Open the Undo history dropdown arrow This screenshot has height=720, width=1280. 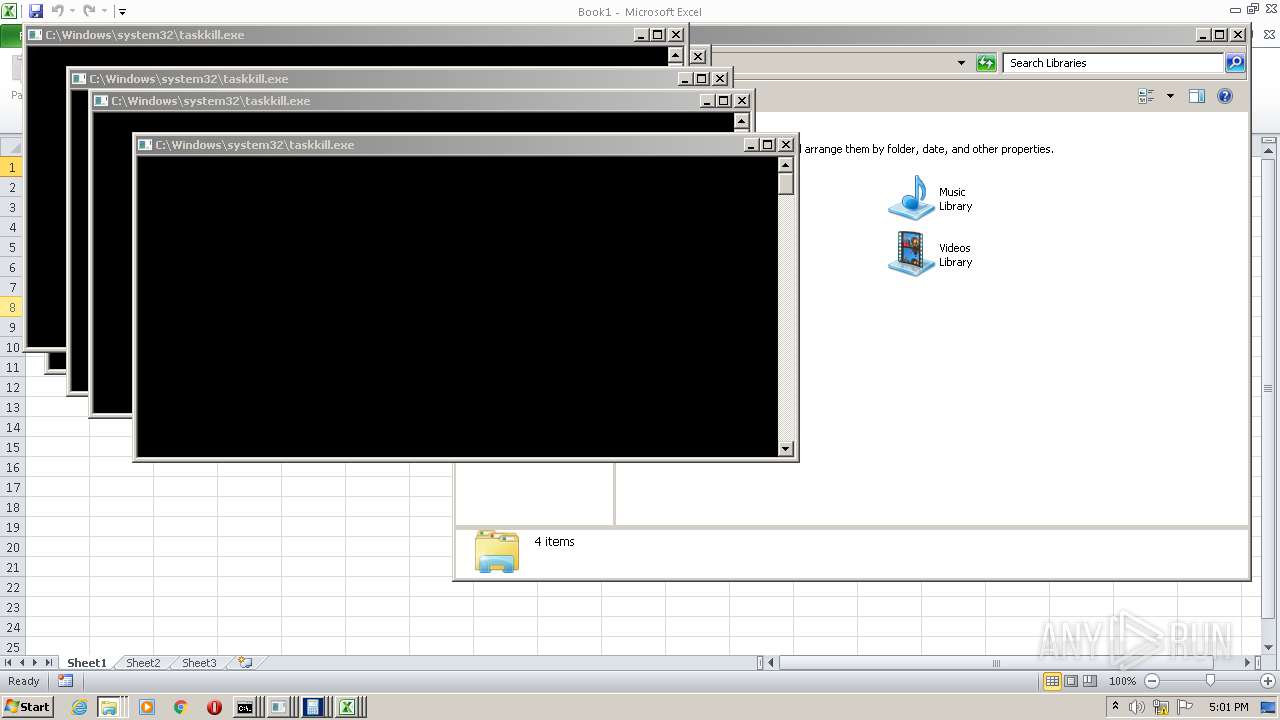point(72,12)
